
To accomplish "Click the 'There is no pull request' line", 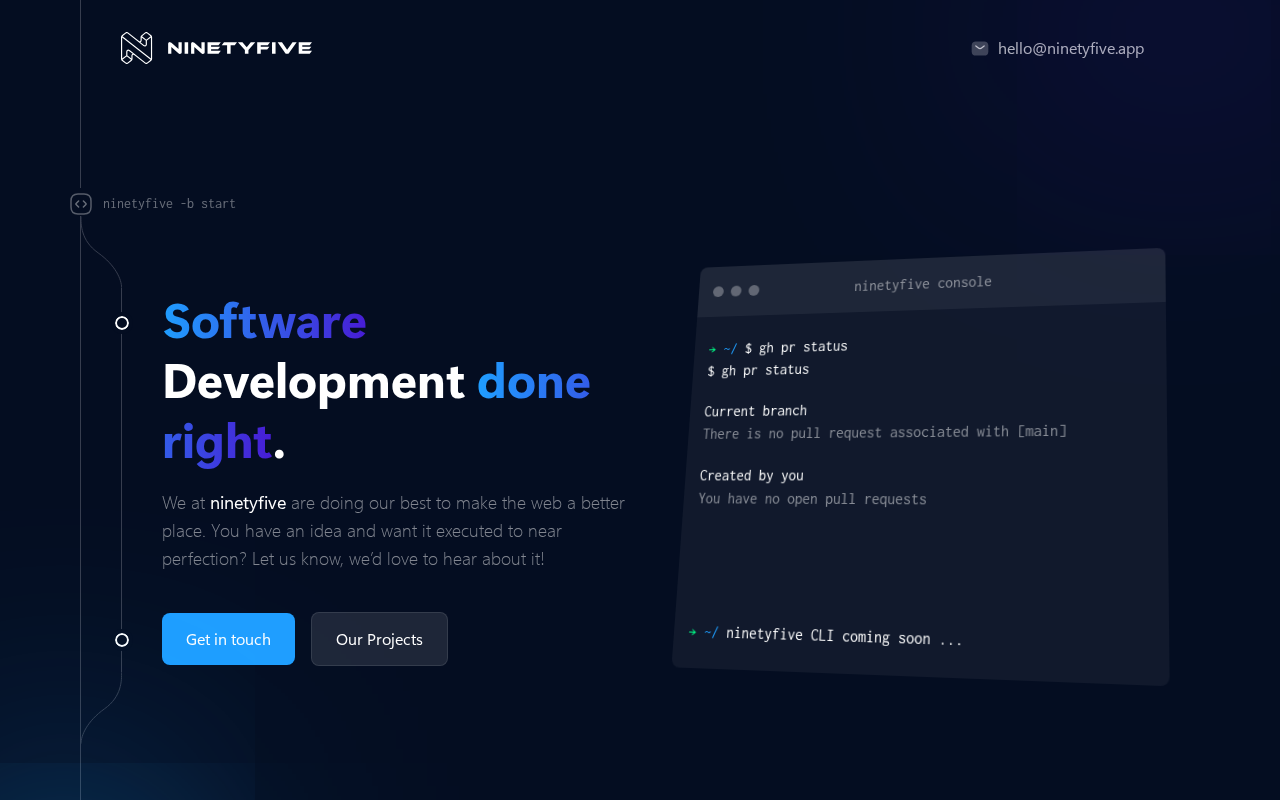I will click(x=885, y=432).
